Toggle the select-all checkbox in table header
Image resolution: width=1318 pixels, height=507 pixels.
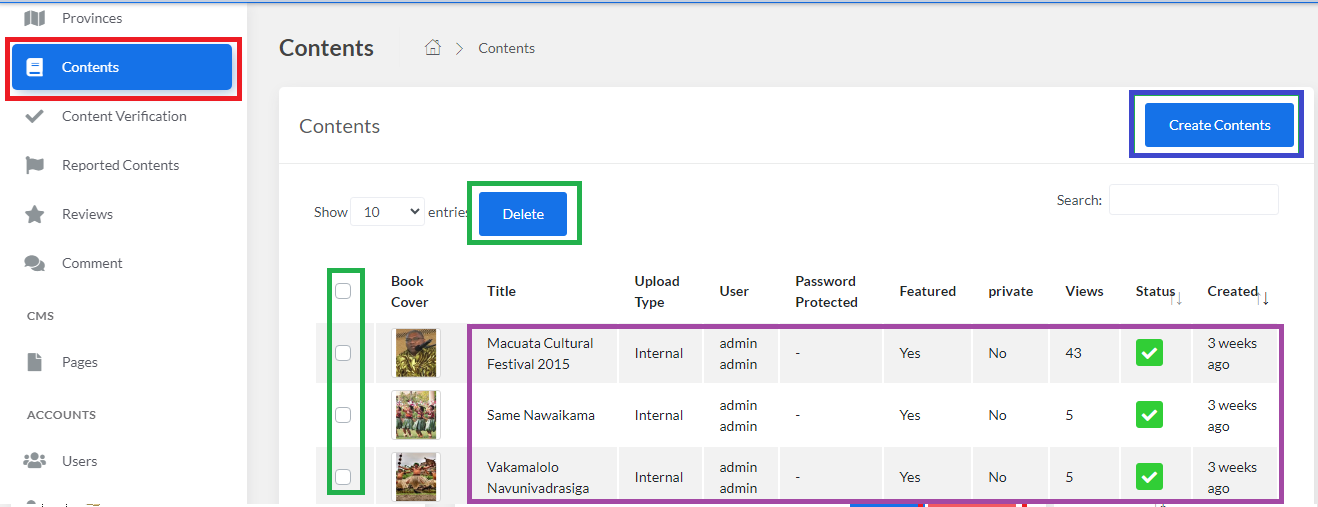343,291
